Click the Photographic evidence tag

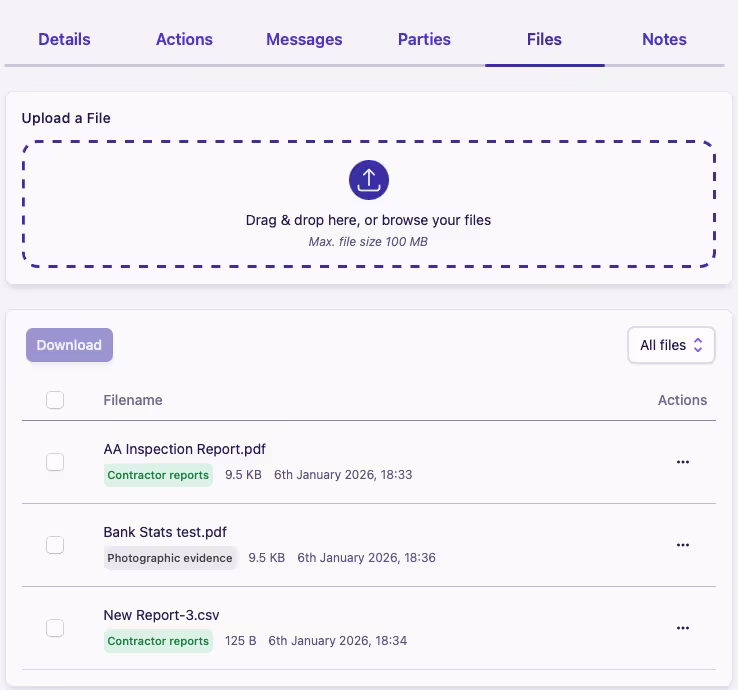[170, 558]
